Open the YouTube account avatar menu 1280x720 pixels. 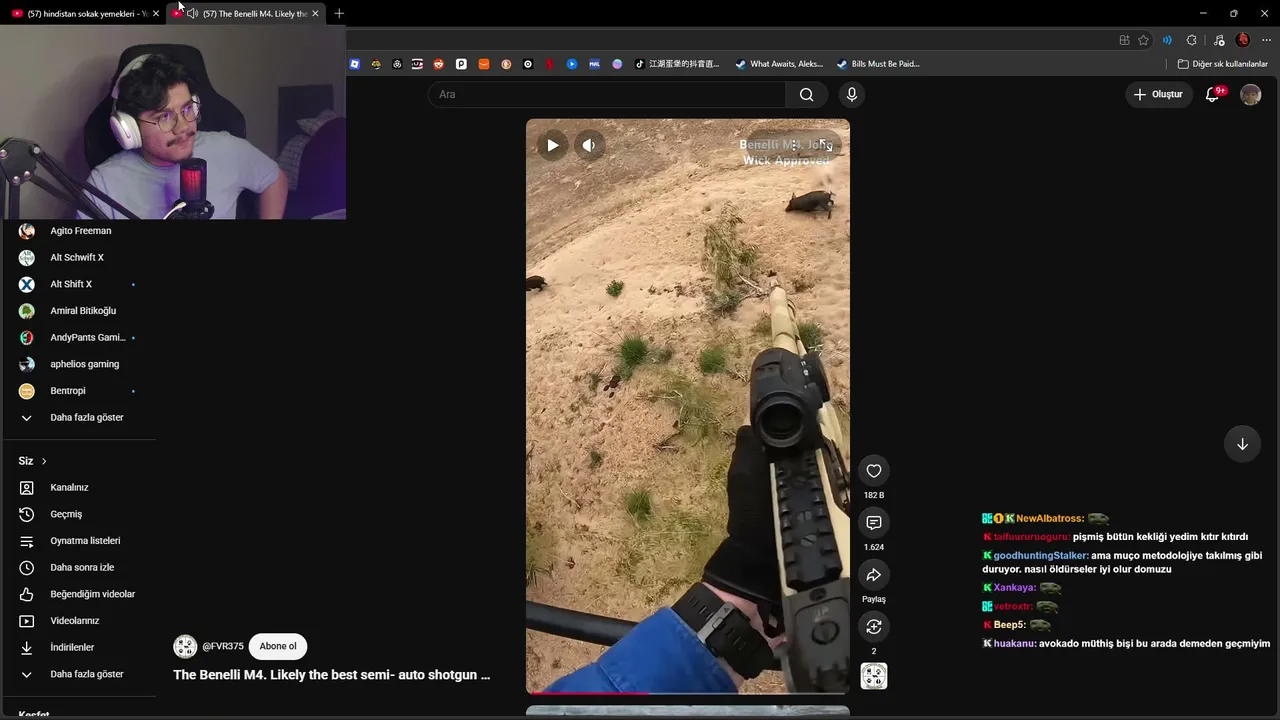click(1251, 94)
